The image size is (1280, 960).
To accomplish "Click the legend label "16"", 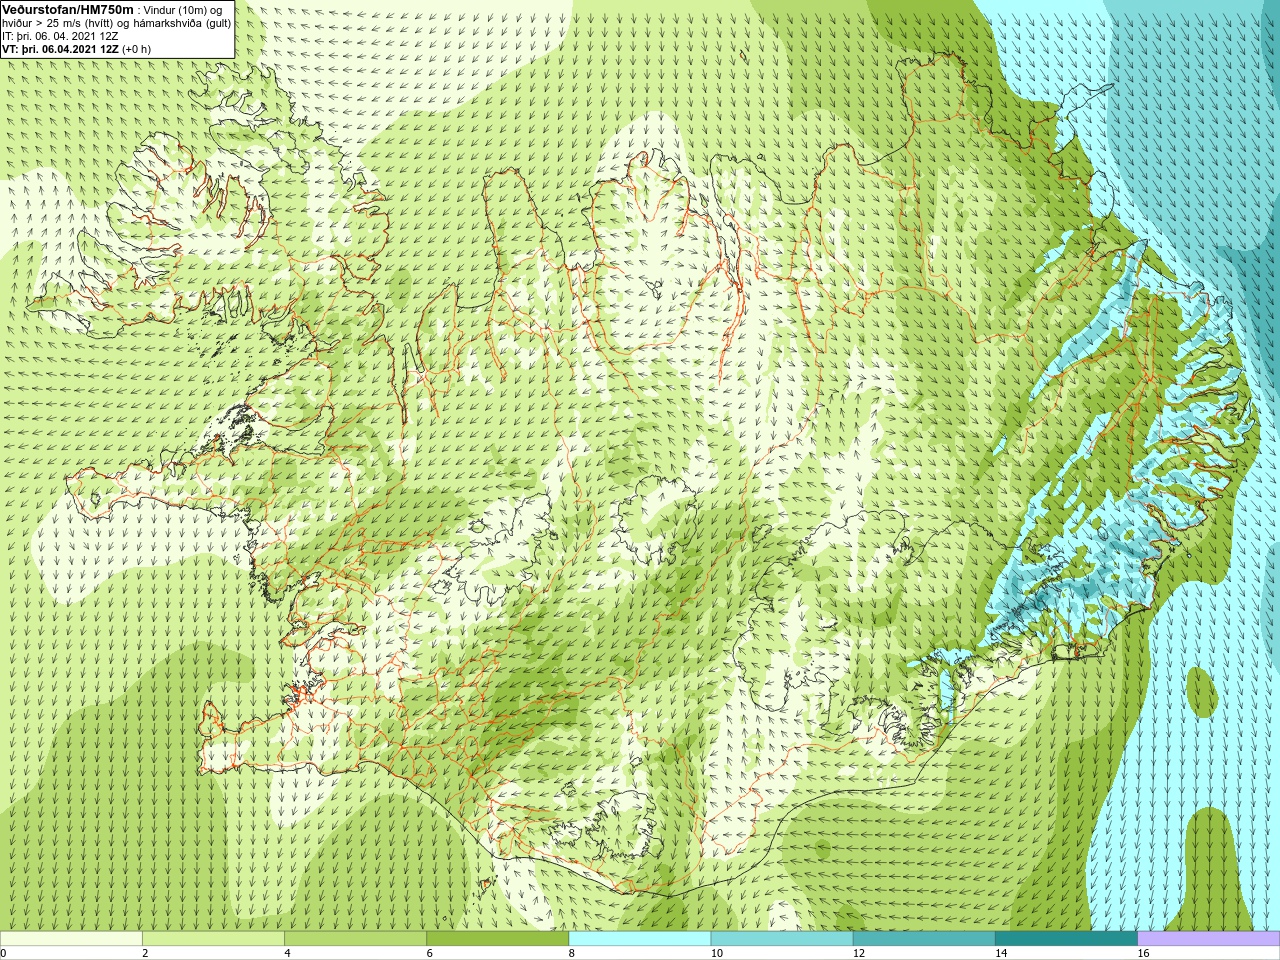I will 1143,953.
